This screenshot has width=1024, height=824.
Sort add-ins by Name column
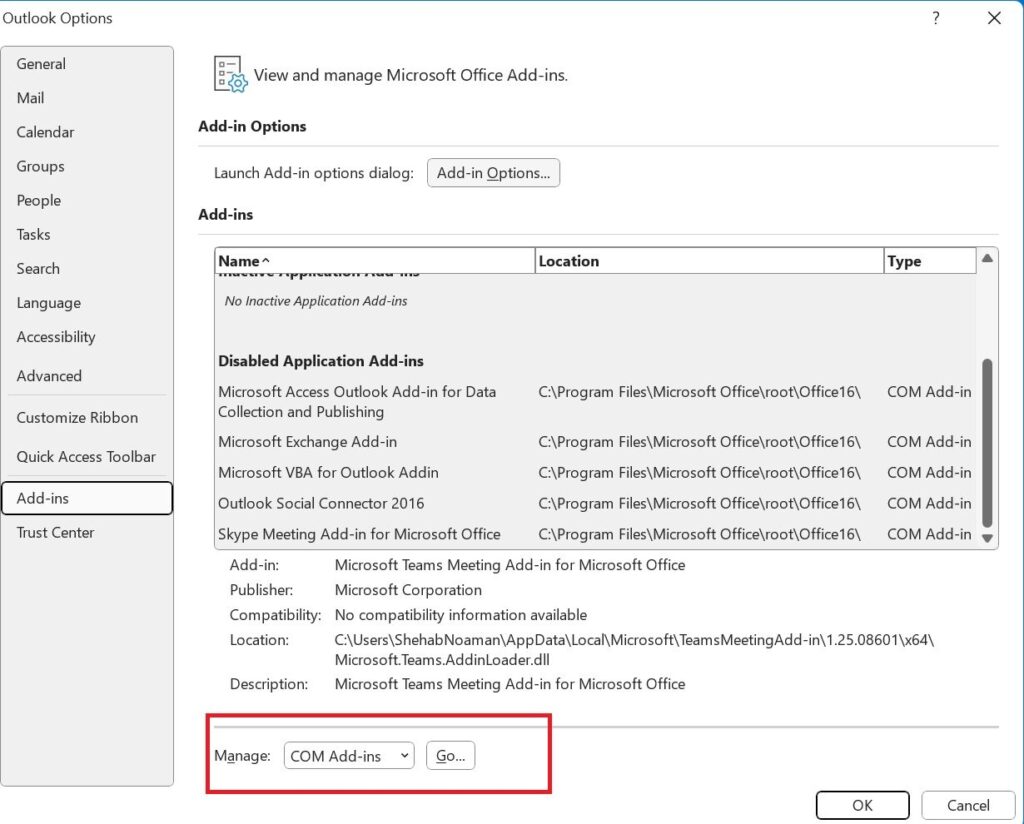[375, 261]
